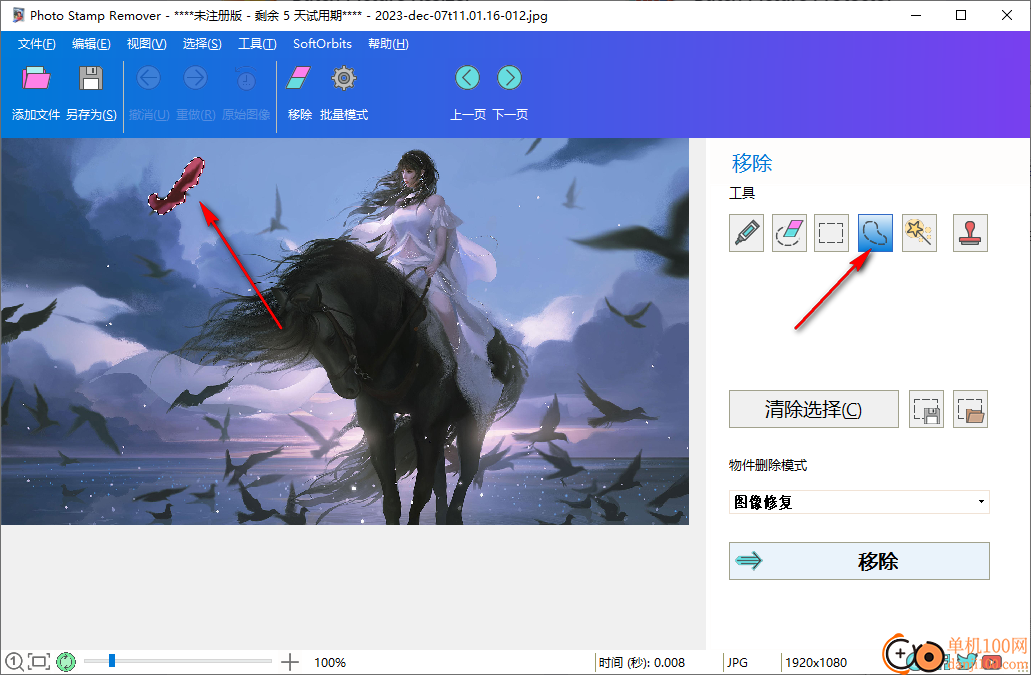Screen dimensions: 1031x675
Task: Select the Rectangular selection tool
Action: click(831, 233)
